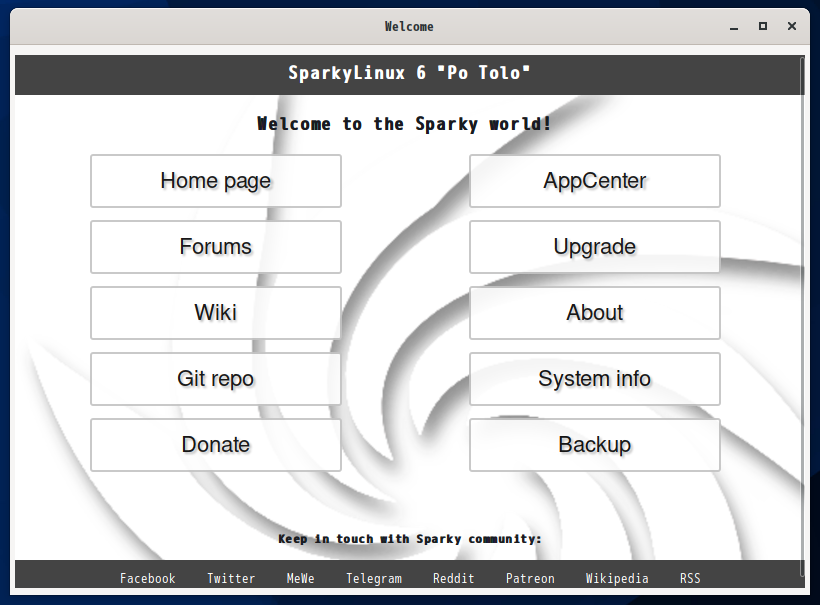Image resolution: width=820 pixels, height=605 pixels.
Task: Click the Forums button
Action: tap(215, 247)
